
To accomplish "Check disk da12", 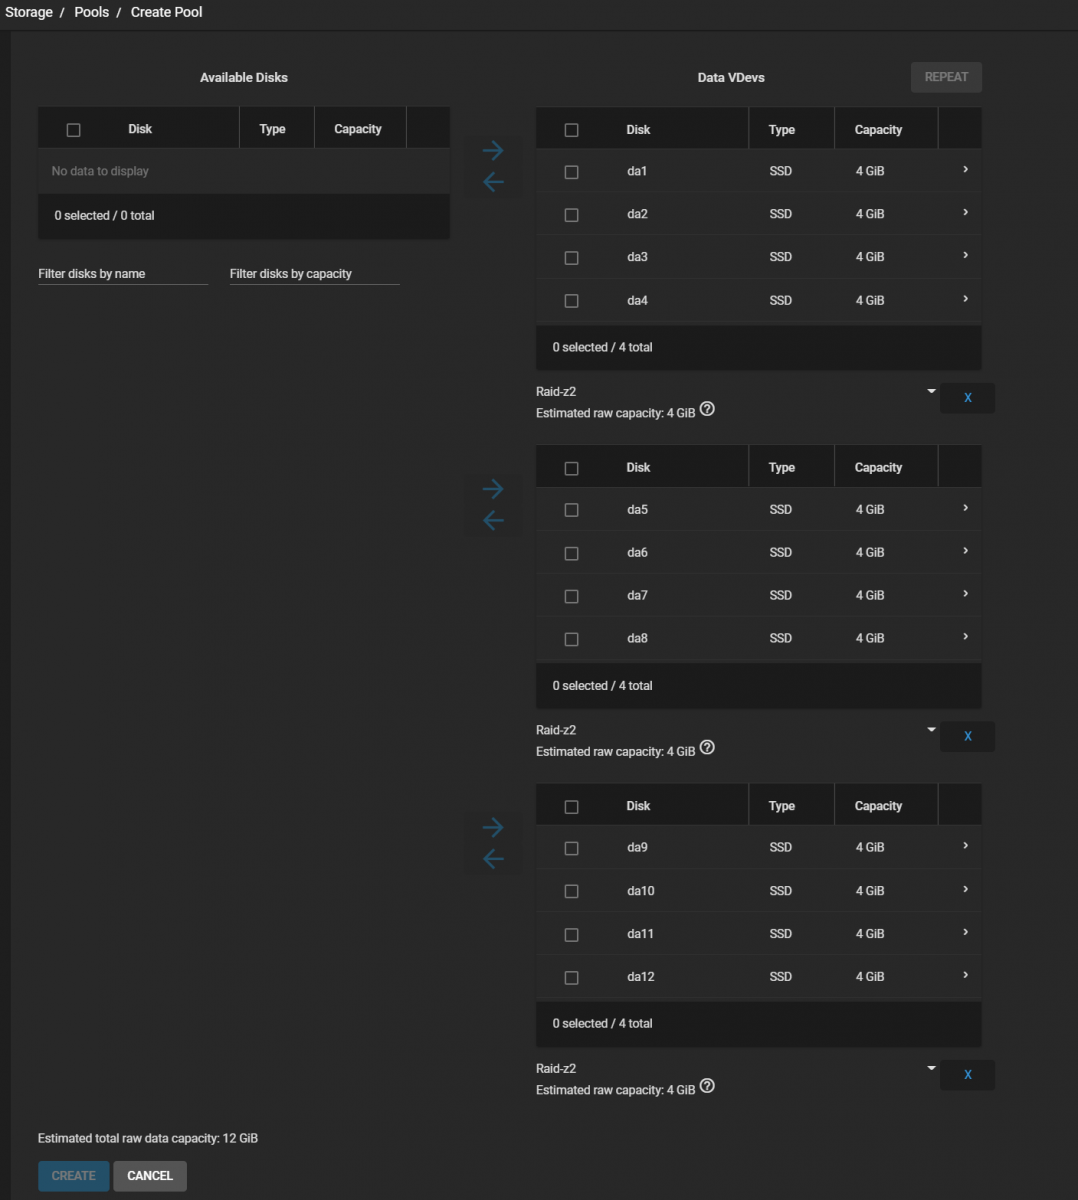I will (571, 978).
